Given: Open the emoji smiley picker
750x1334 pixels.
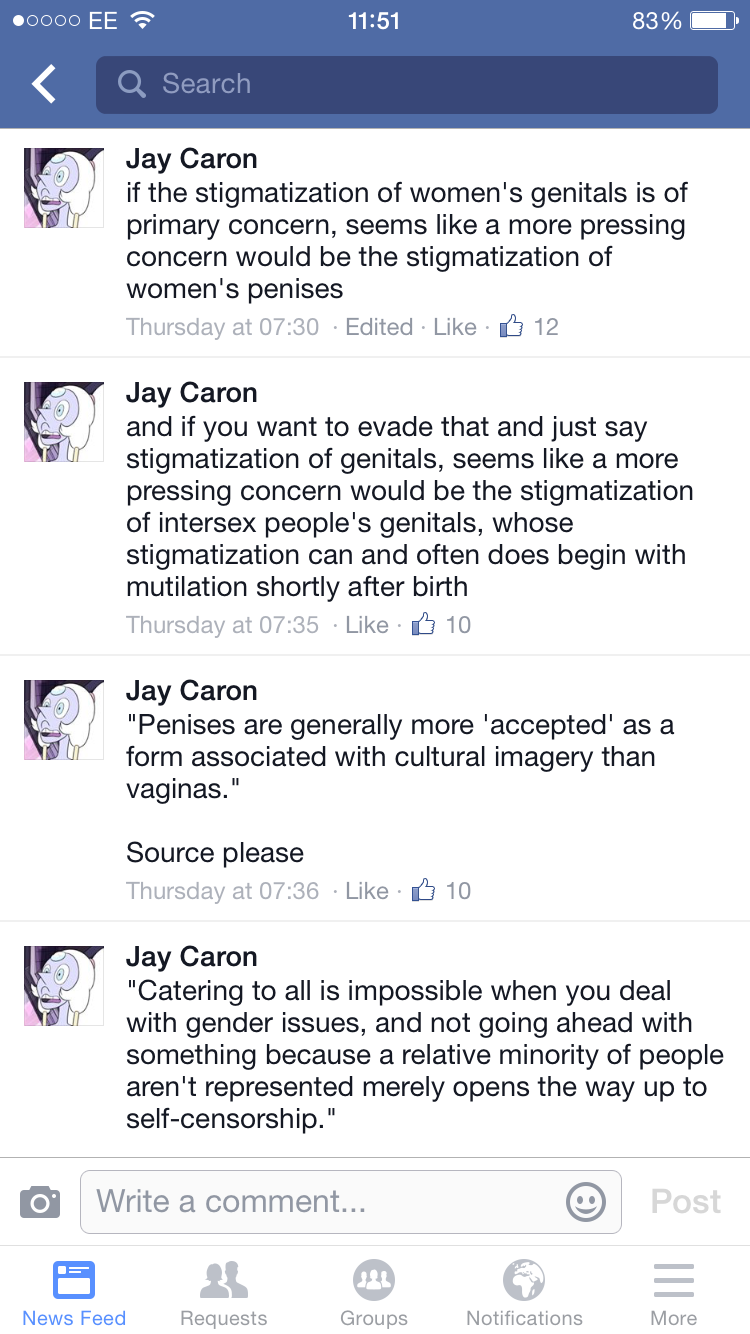Looking at the screenshot, I should pyautogui.click(x=586, y=1202).
